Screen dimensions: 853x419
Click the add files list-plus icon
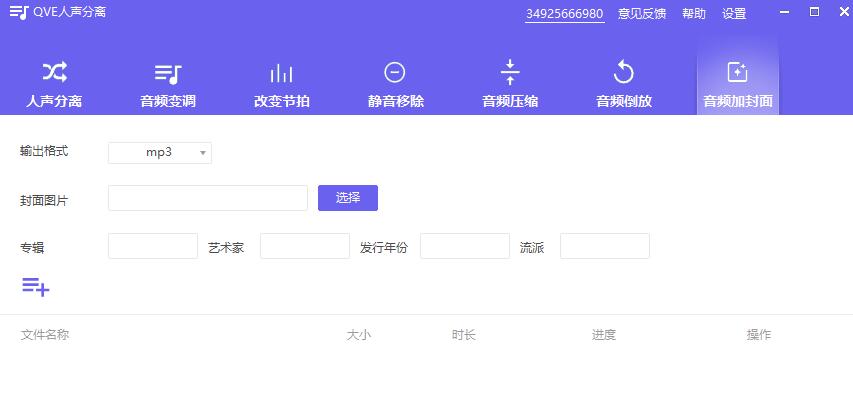tap(36, 287)
